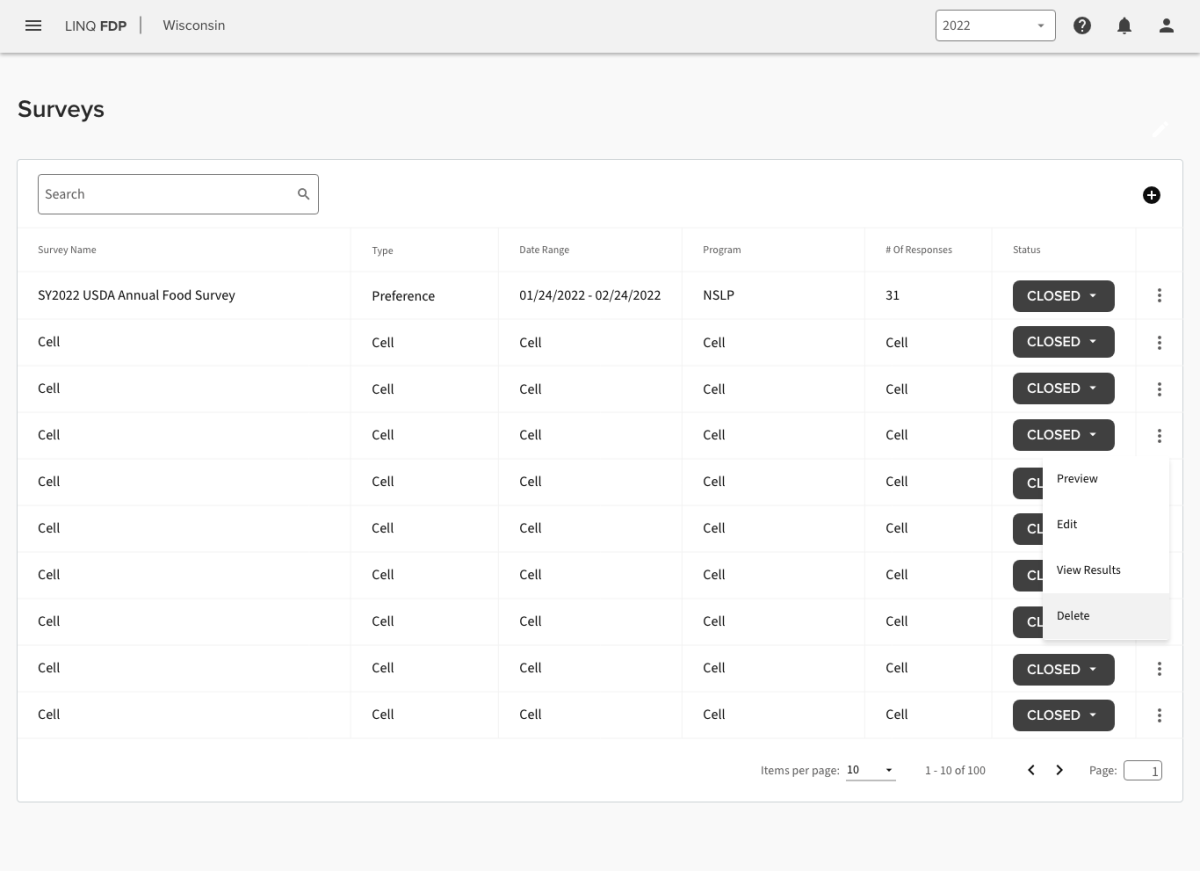Viewport: 1200px width, 871px height.
Task: Open more options for SY2022 USDA survey
Action: pos(1159,296)
